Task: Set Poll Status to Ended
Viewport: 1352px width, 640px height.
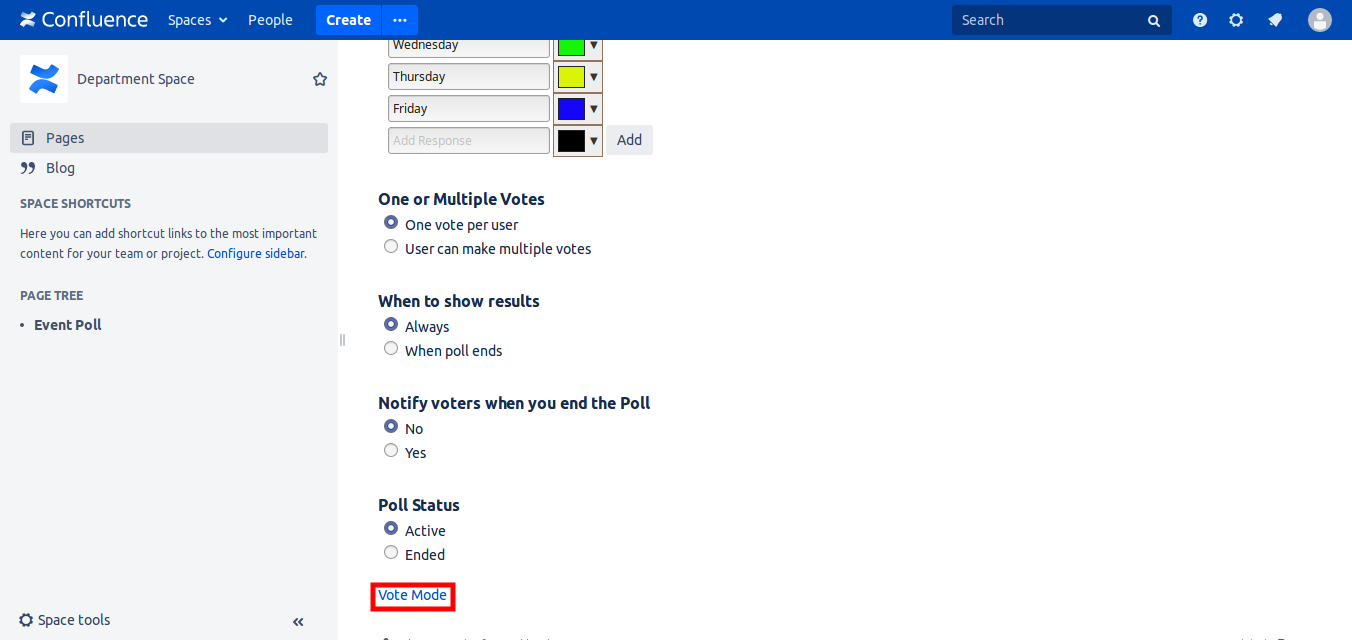Action: pyautogui.click(x=391, y=553)
